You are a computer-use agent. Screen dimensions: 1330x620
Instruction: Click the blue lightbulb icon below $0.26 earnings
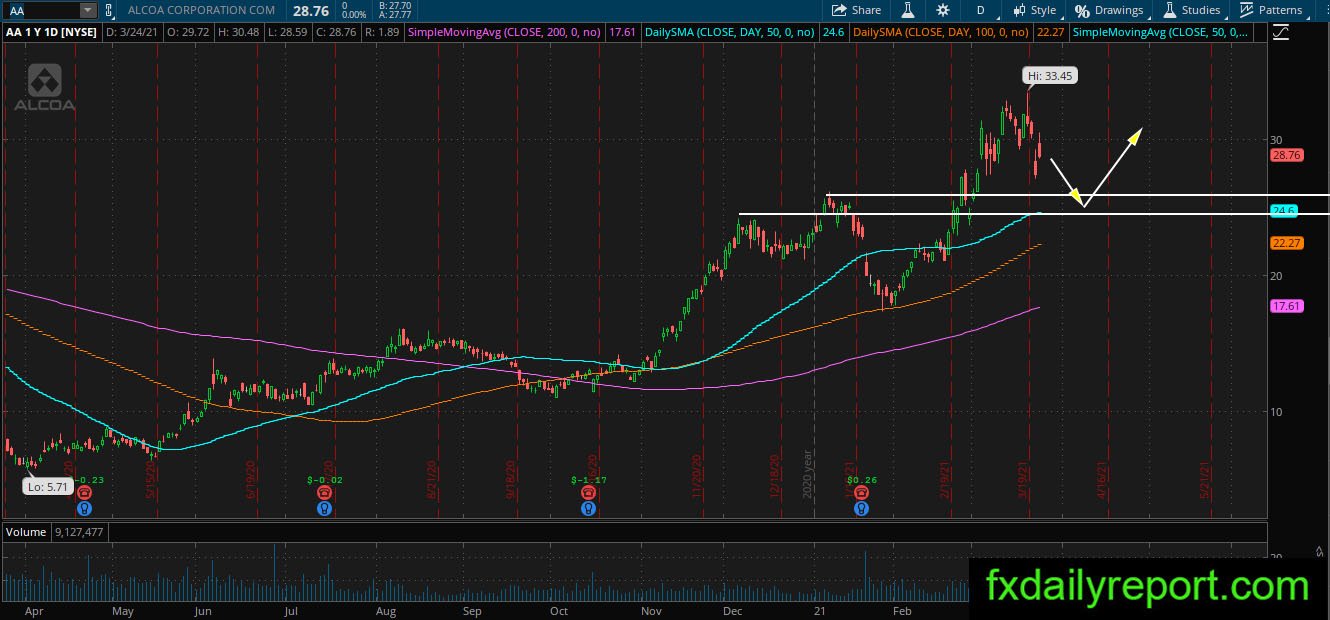pos(861,508)
